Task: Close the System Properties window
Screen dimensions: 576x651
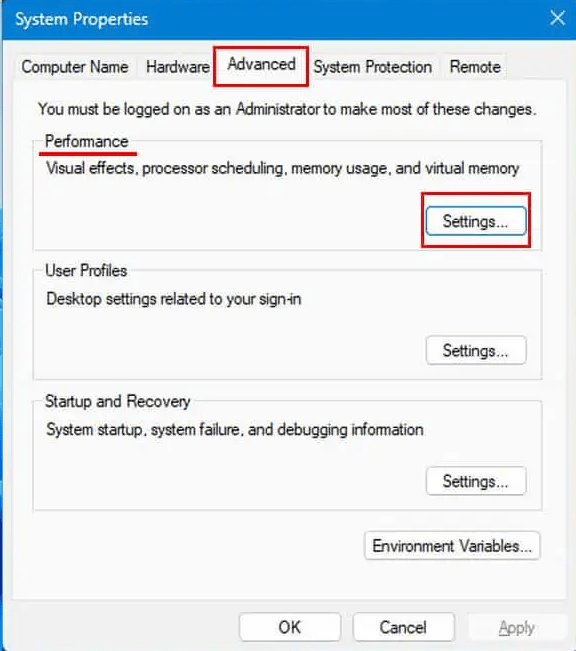Action: (557, 18)
